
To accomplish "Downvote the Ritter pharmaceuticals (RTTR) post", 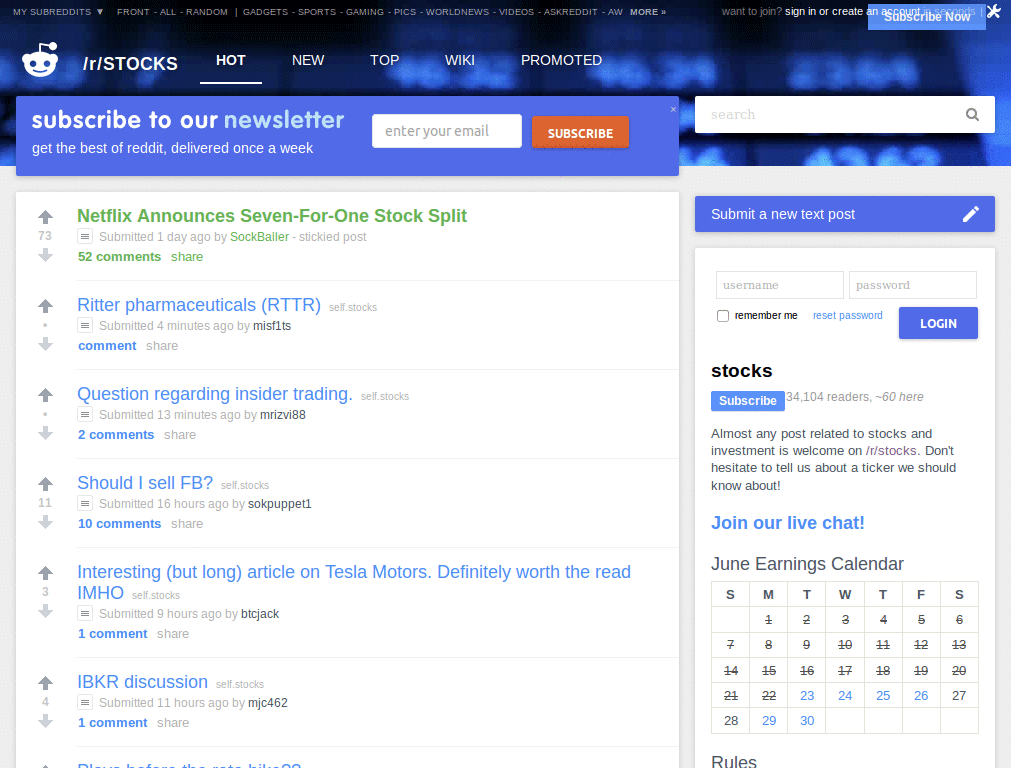I will coord(45,344).
